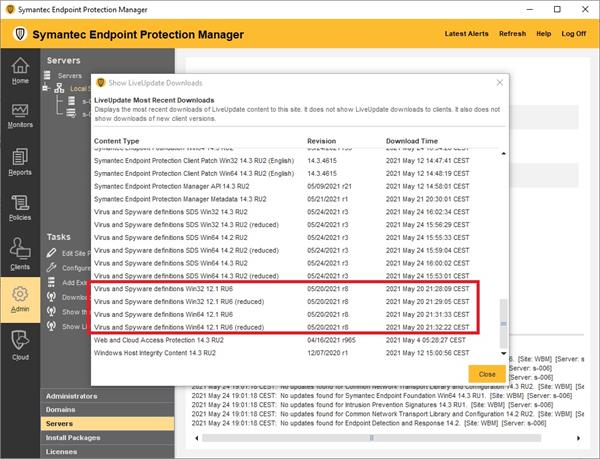This screenshot has width=600, height=459.
Task: Select SDS Win32 14.3 RU2 non-reduced row
Action: tap(295, 212)
